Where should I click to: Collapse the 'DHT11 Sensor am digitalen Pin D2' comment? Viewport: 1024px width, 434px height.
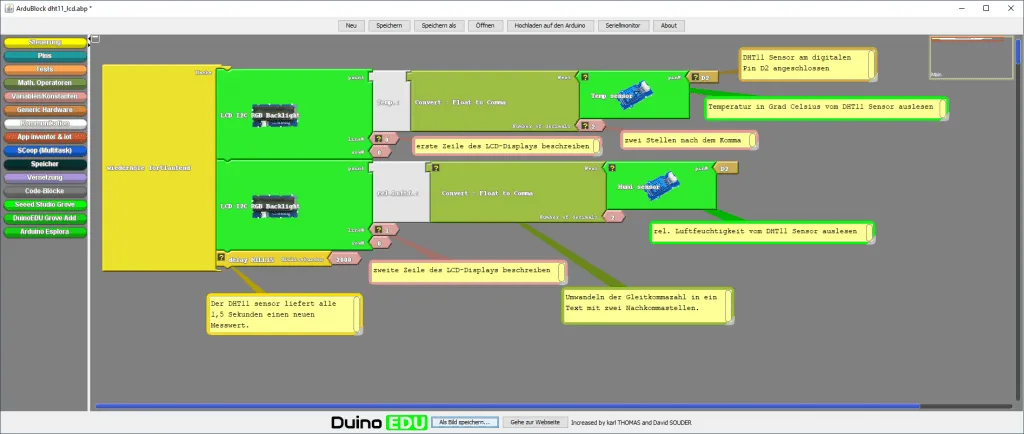point(872,64)
